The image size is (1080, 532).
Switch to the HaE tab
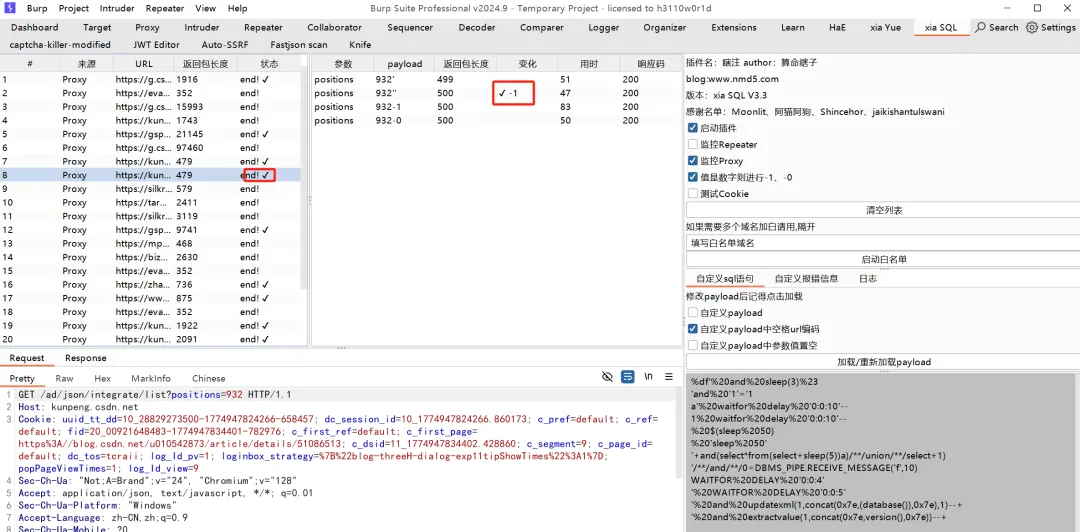tap(837, 28)
